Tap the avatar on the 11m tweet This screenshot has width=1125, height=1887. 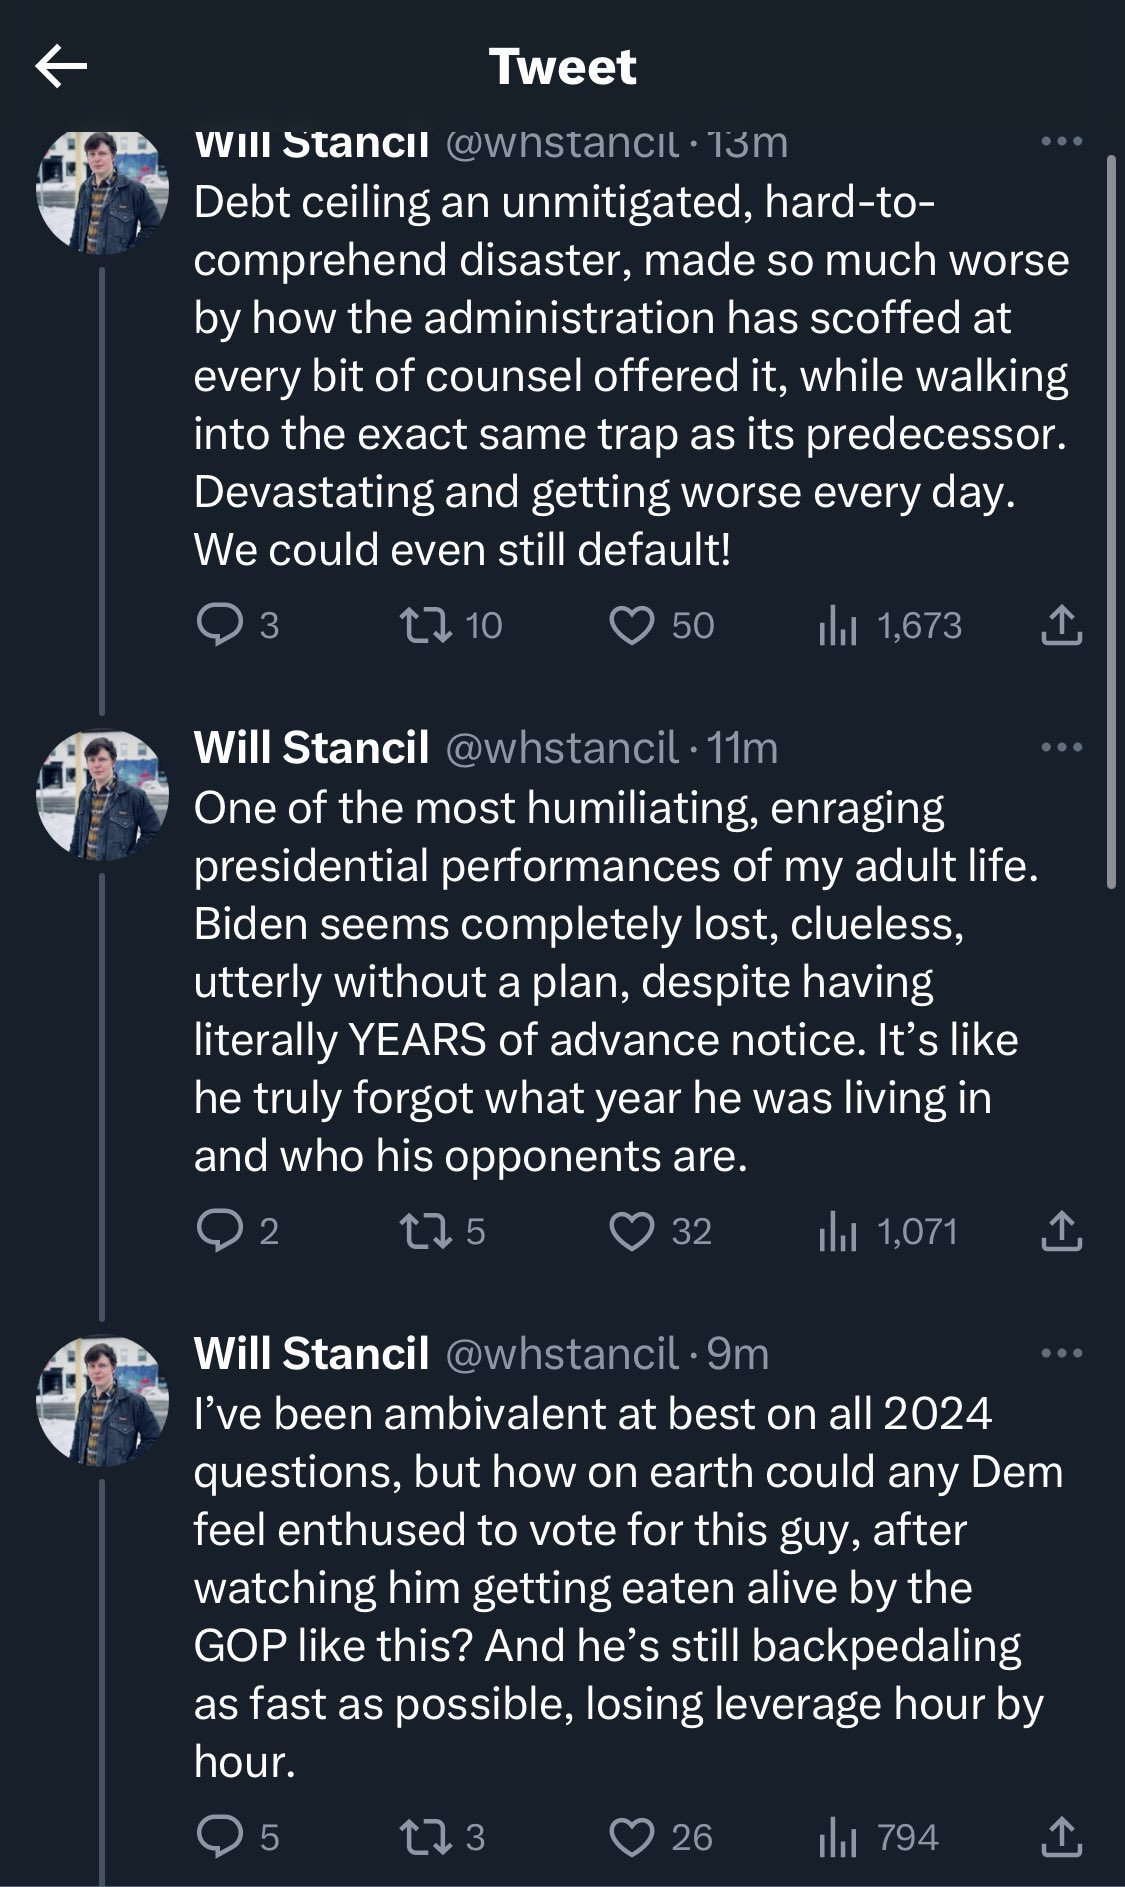[x=102, y=795]
